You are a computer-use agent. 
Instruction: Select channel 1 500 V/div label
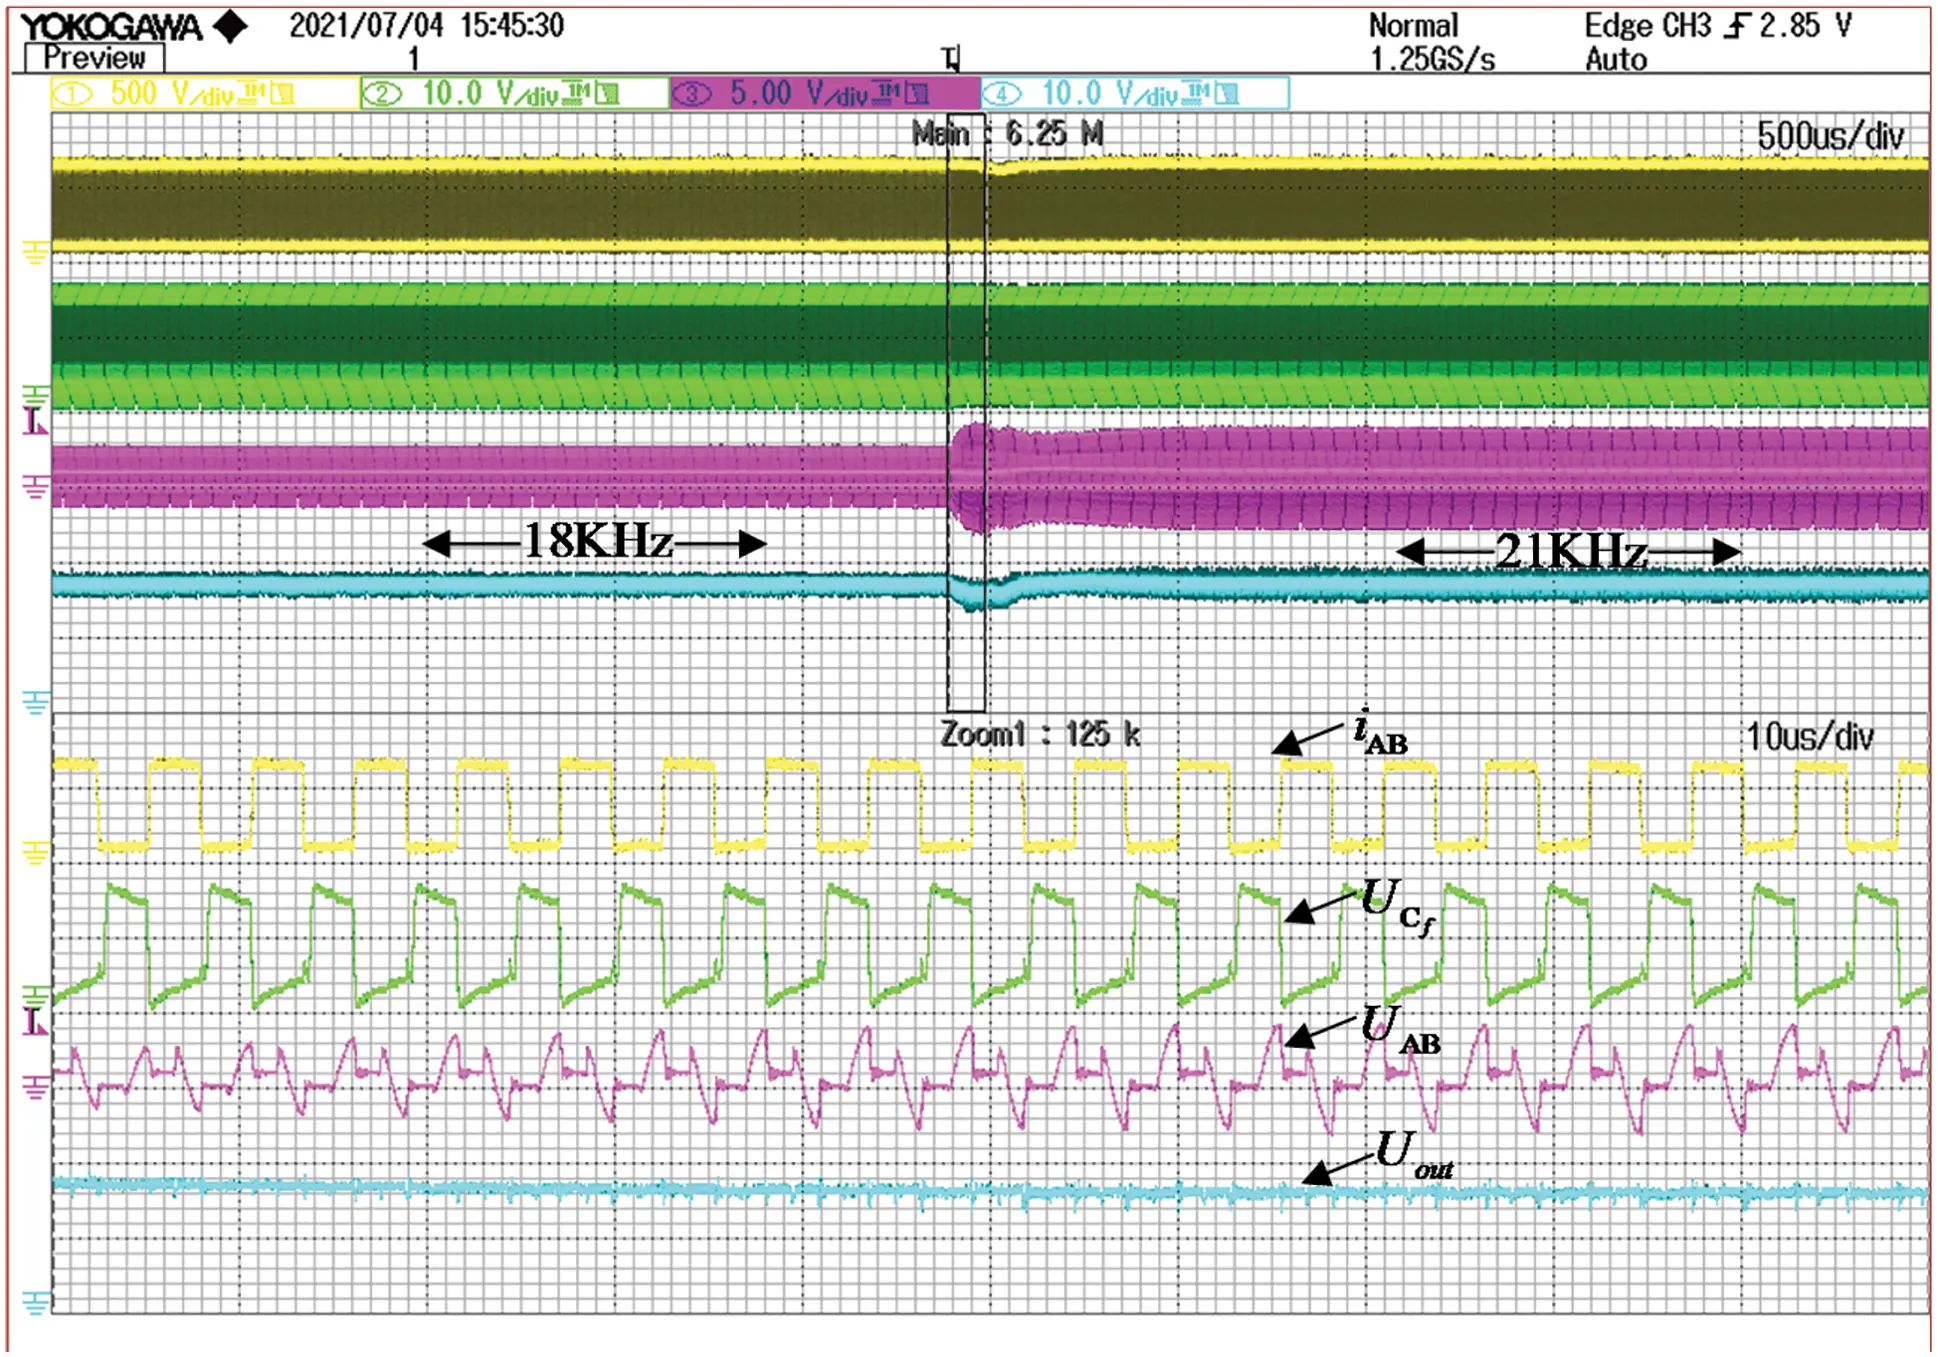(204, 94)
